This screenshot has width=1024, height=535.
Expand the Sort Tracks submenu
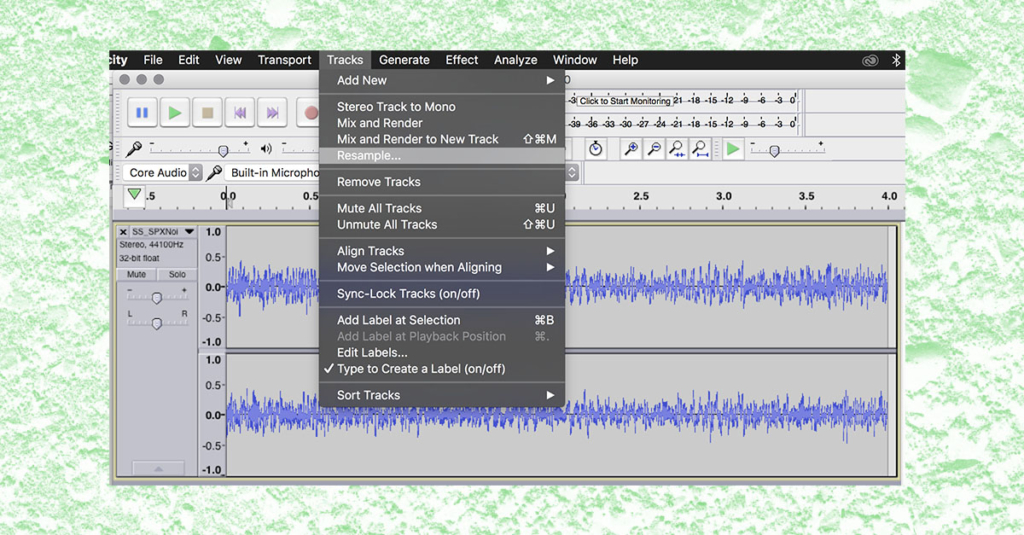442,395
